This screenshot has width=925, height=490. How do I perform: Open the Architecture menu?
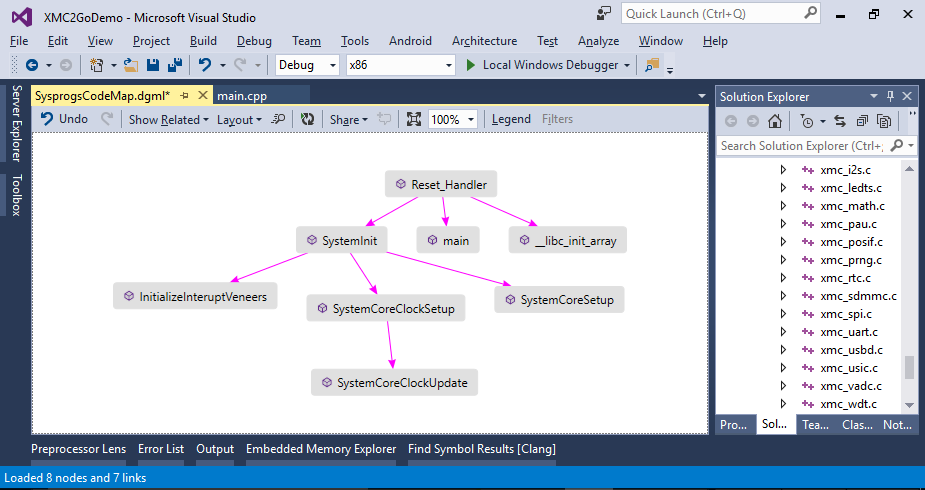coord(484,41)
